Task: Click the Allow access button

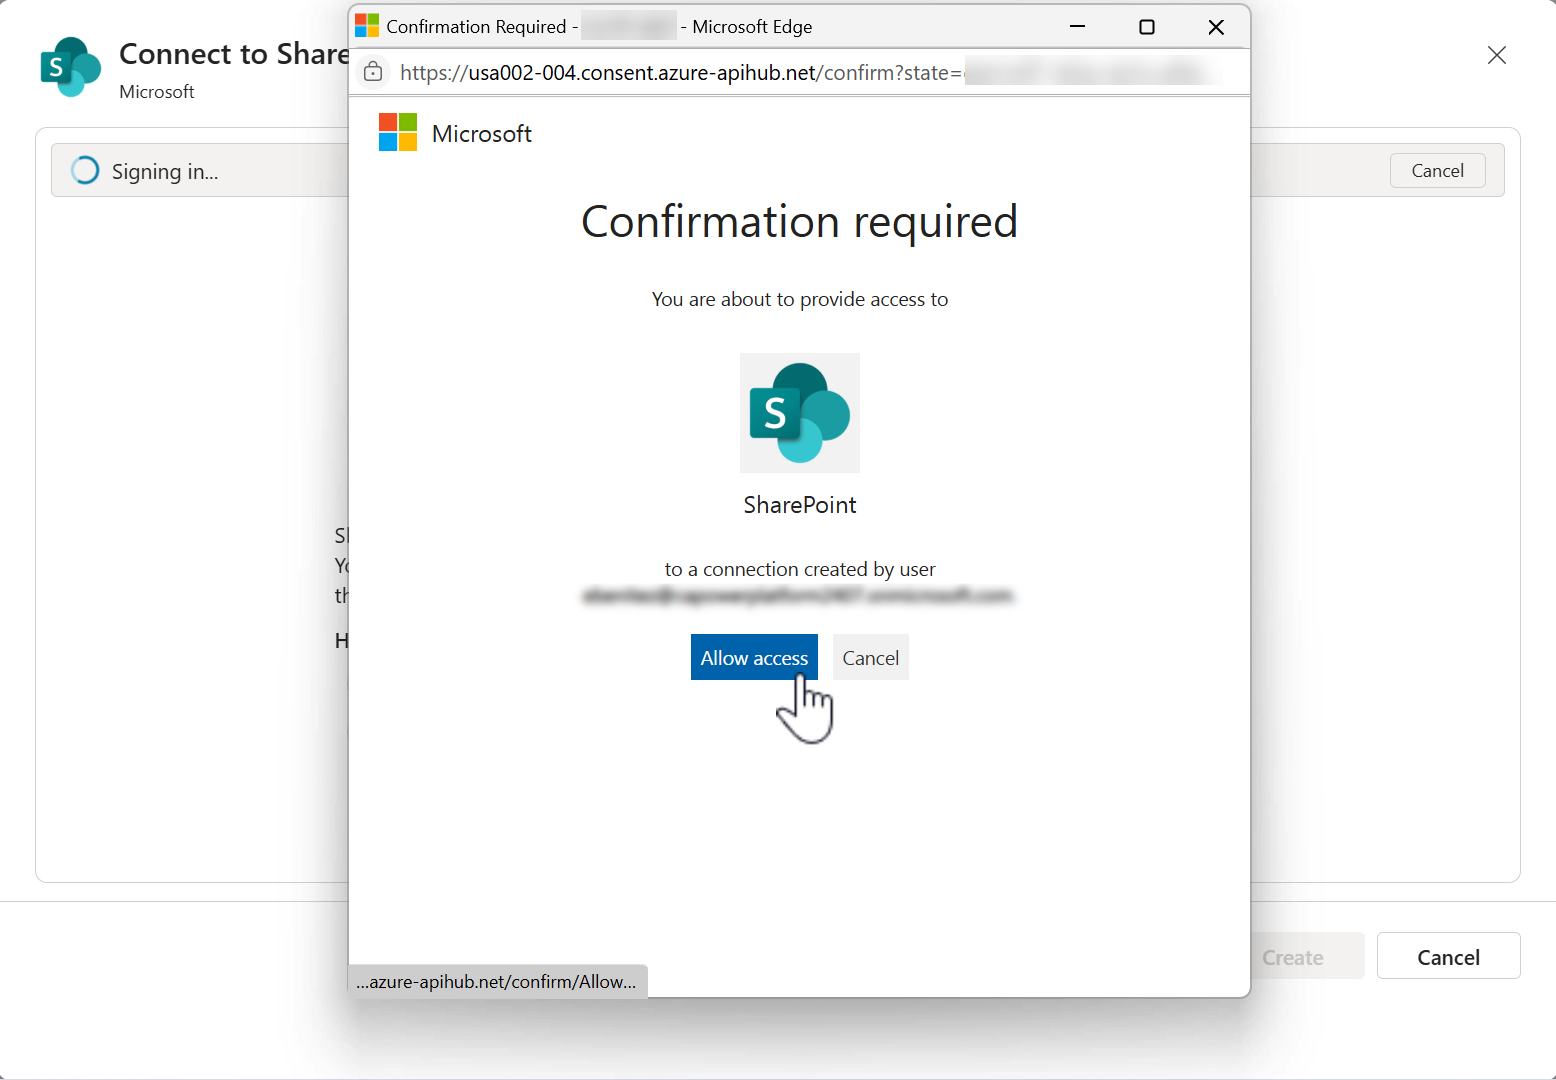Action: coord(754,657)
